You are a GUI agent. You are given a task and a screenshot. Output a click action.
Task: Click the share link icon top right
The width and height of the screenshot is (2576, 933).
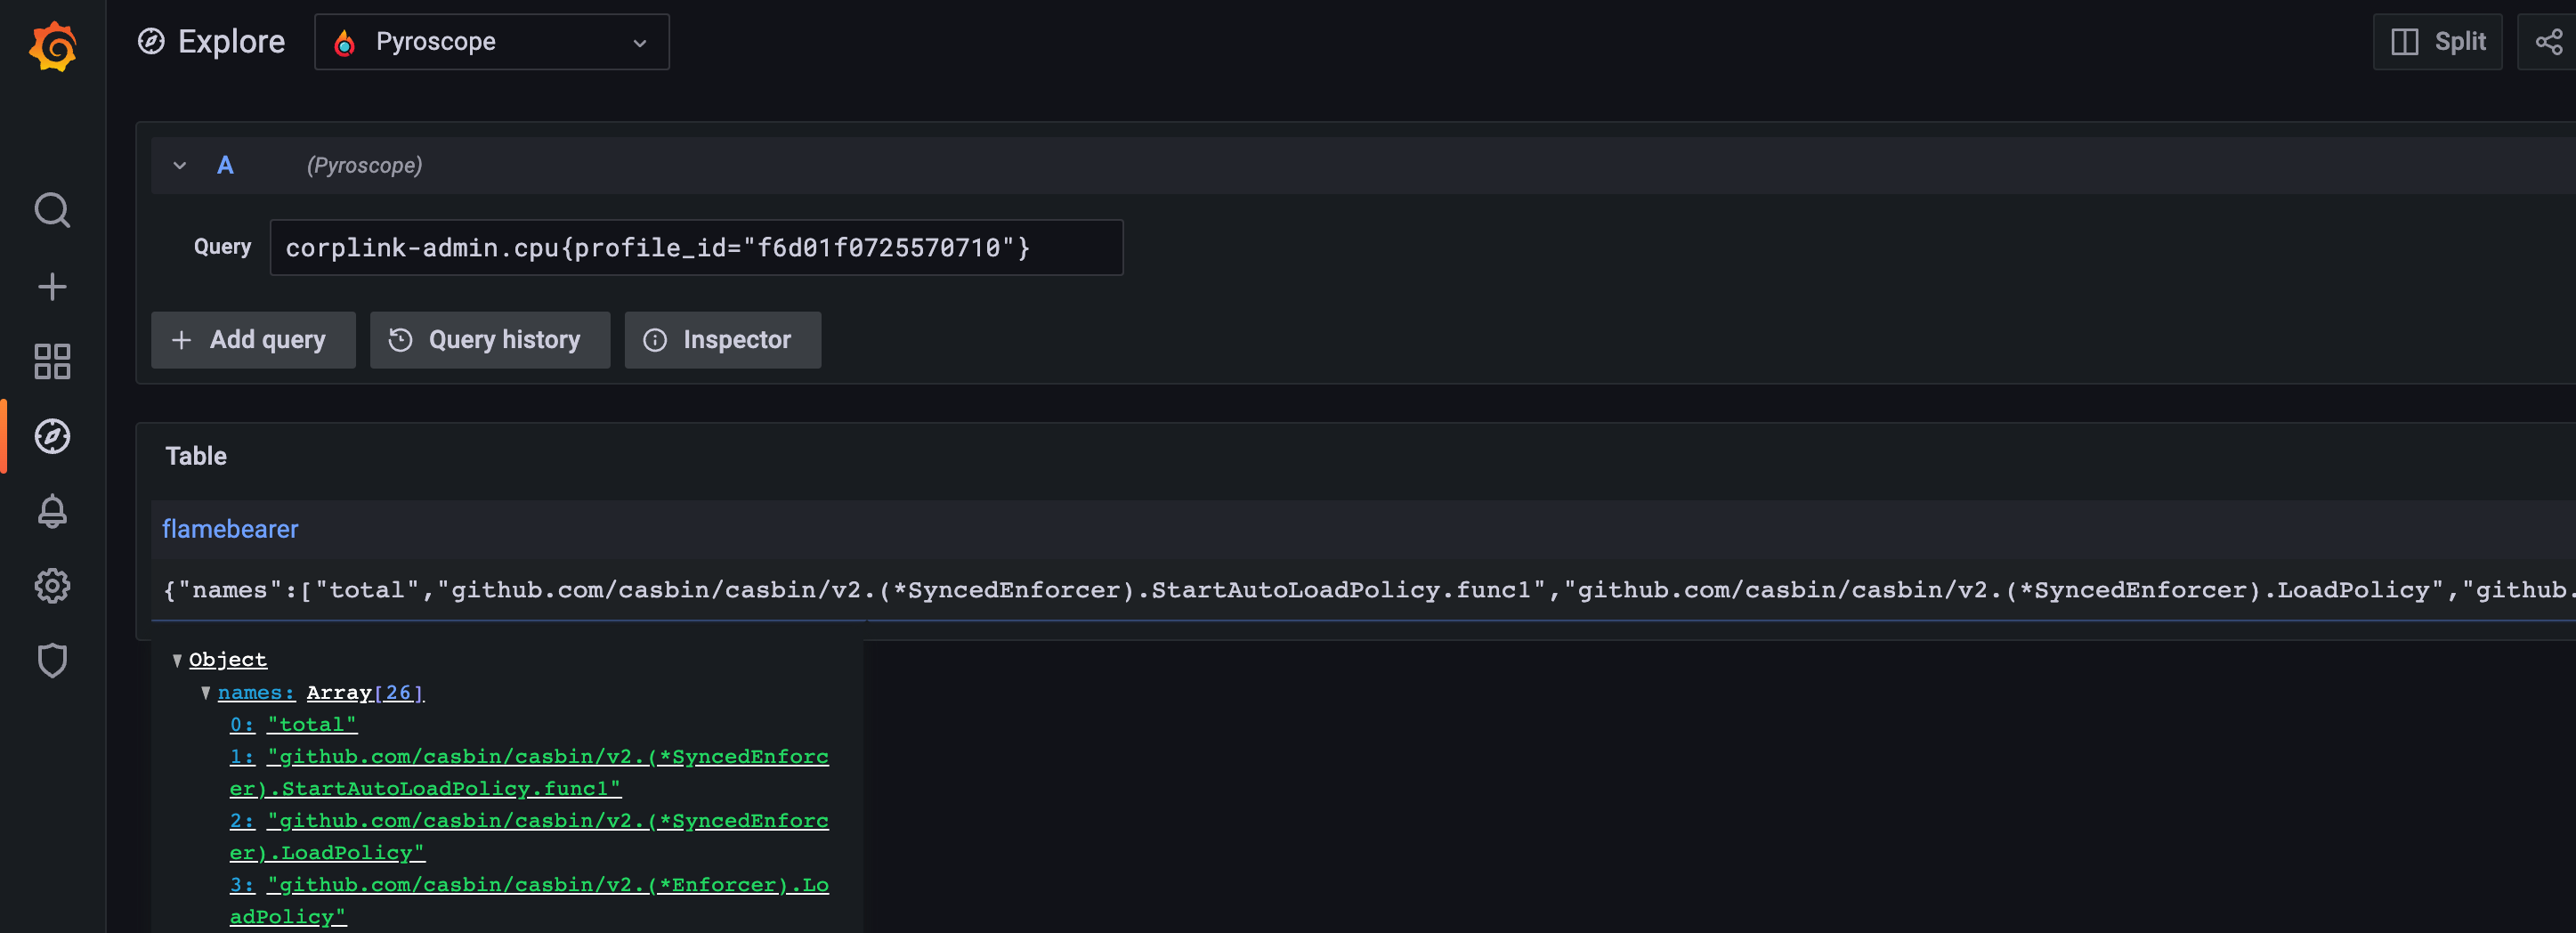pyautogui.click(x=2548, y=41)
